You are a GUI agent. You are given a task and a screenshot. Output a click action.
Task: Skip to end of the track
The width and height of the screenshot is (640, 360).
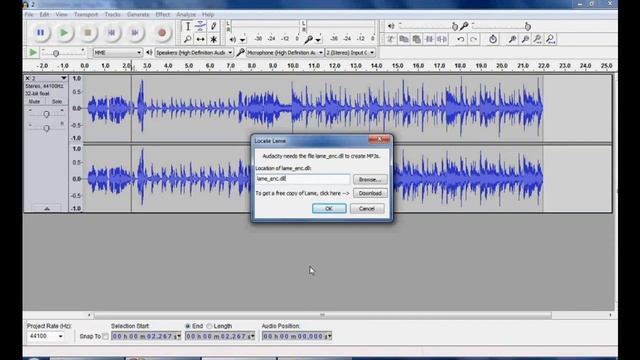135,33
